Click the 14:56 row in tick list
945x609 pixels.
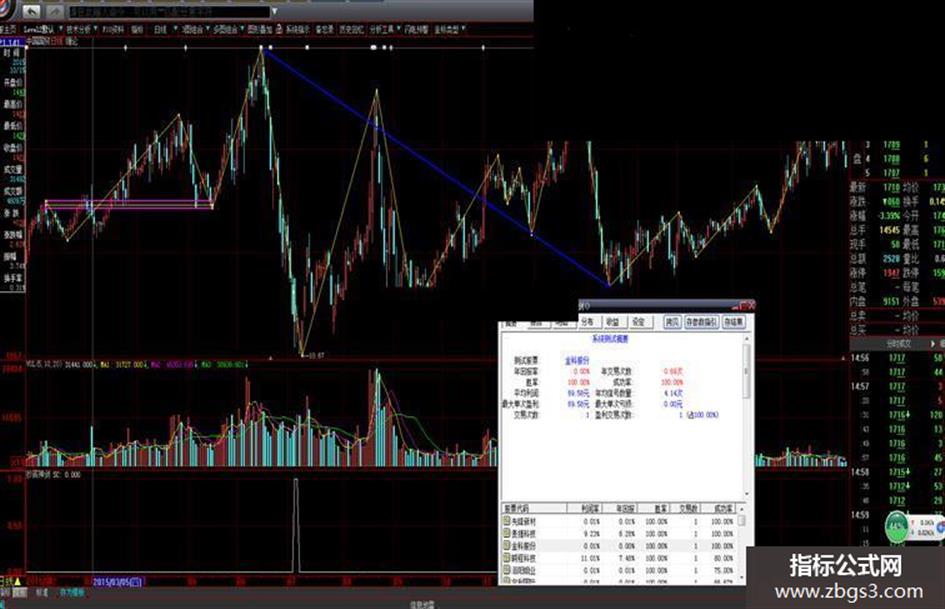click(897, 358)
